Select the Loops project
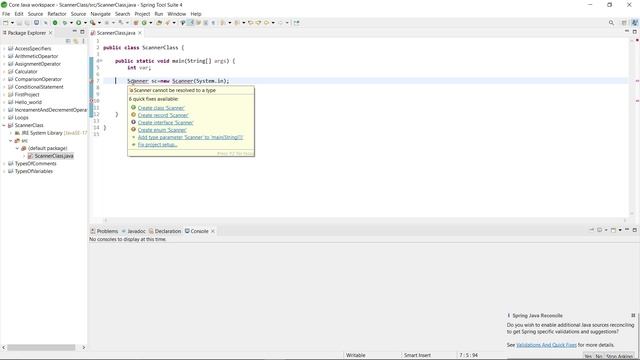 tap(21, 118)
